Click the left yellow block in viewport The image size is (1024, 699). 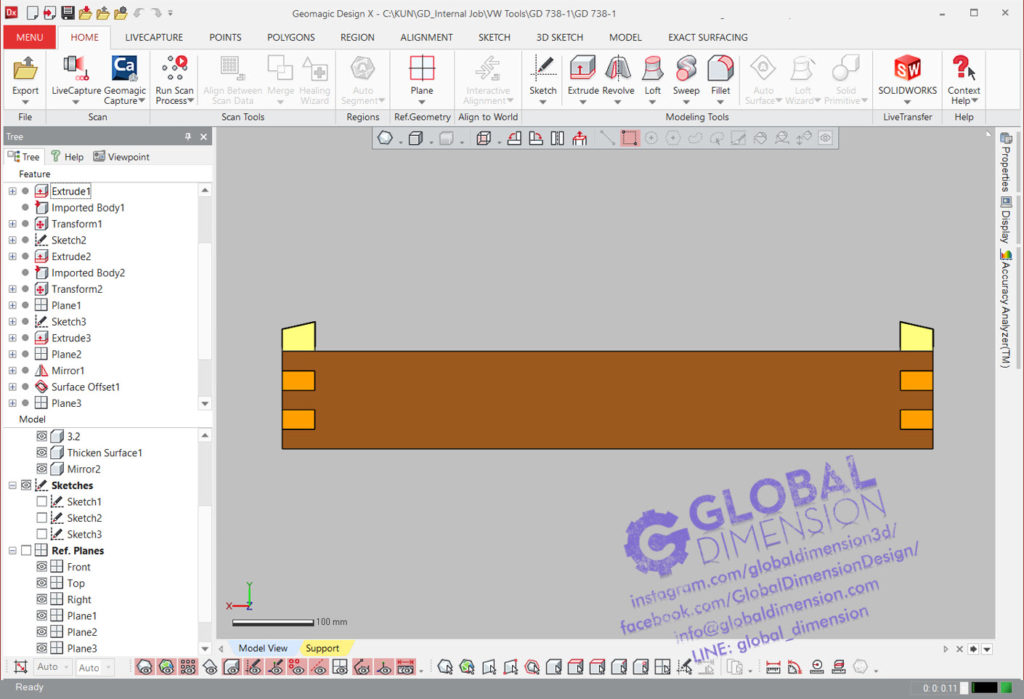click(x=298, y=337)
